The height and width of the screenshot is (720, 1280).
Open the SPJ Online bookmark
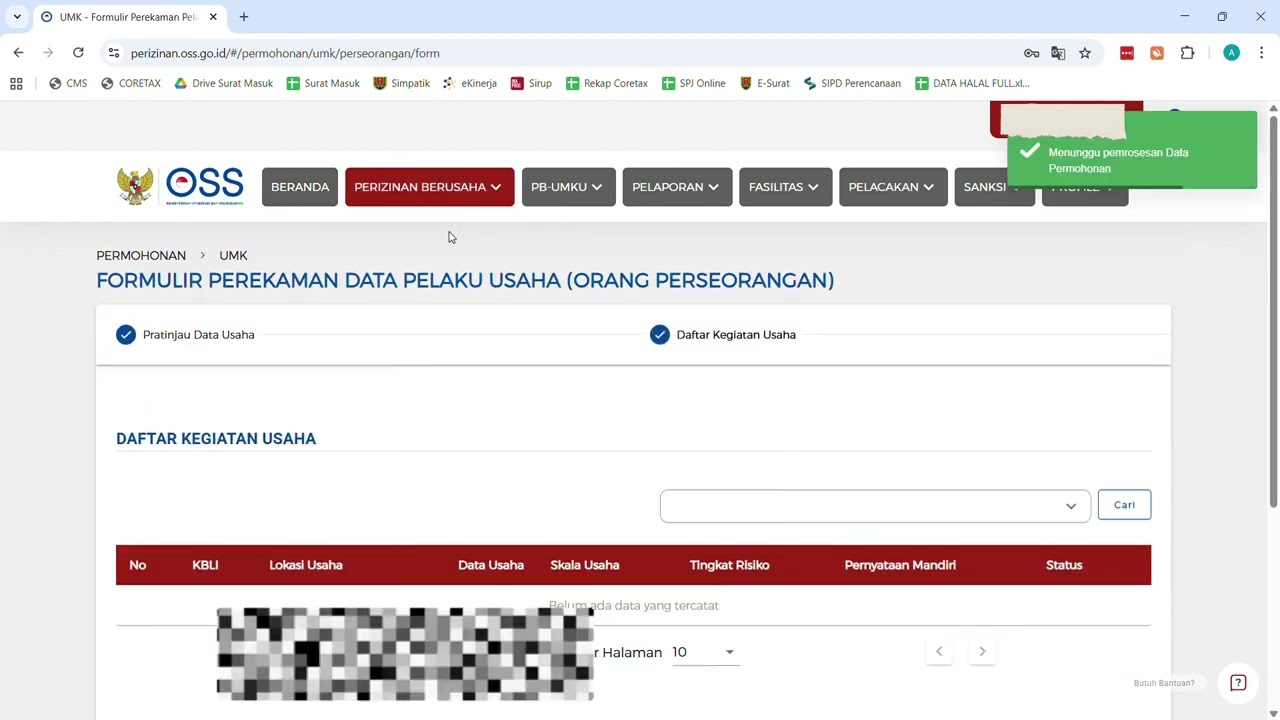(x=694, y=83)
